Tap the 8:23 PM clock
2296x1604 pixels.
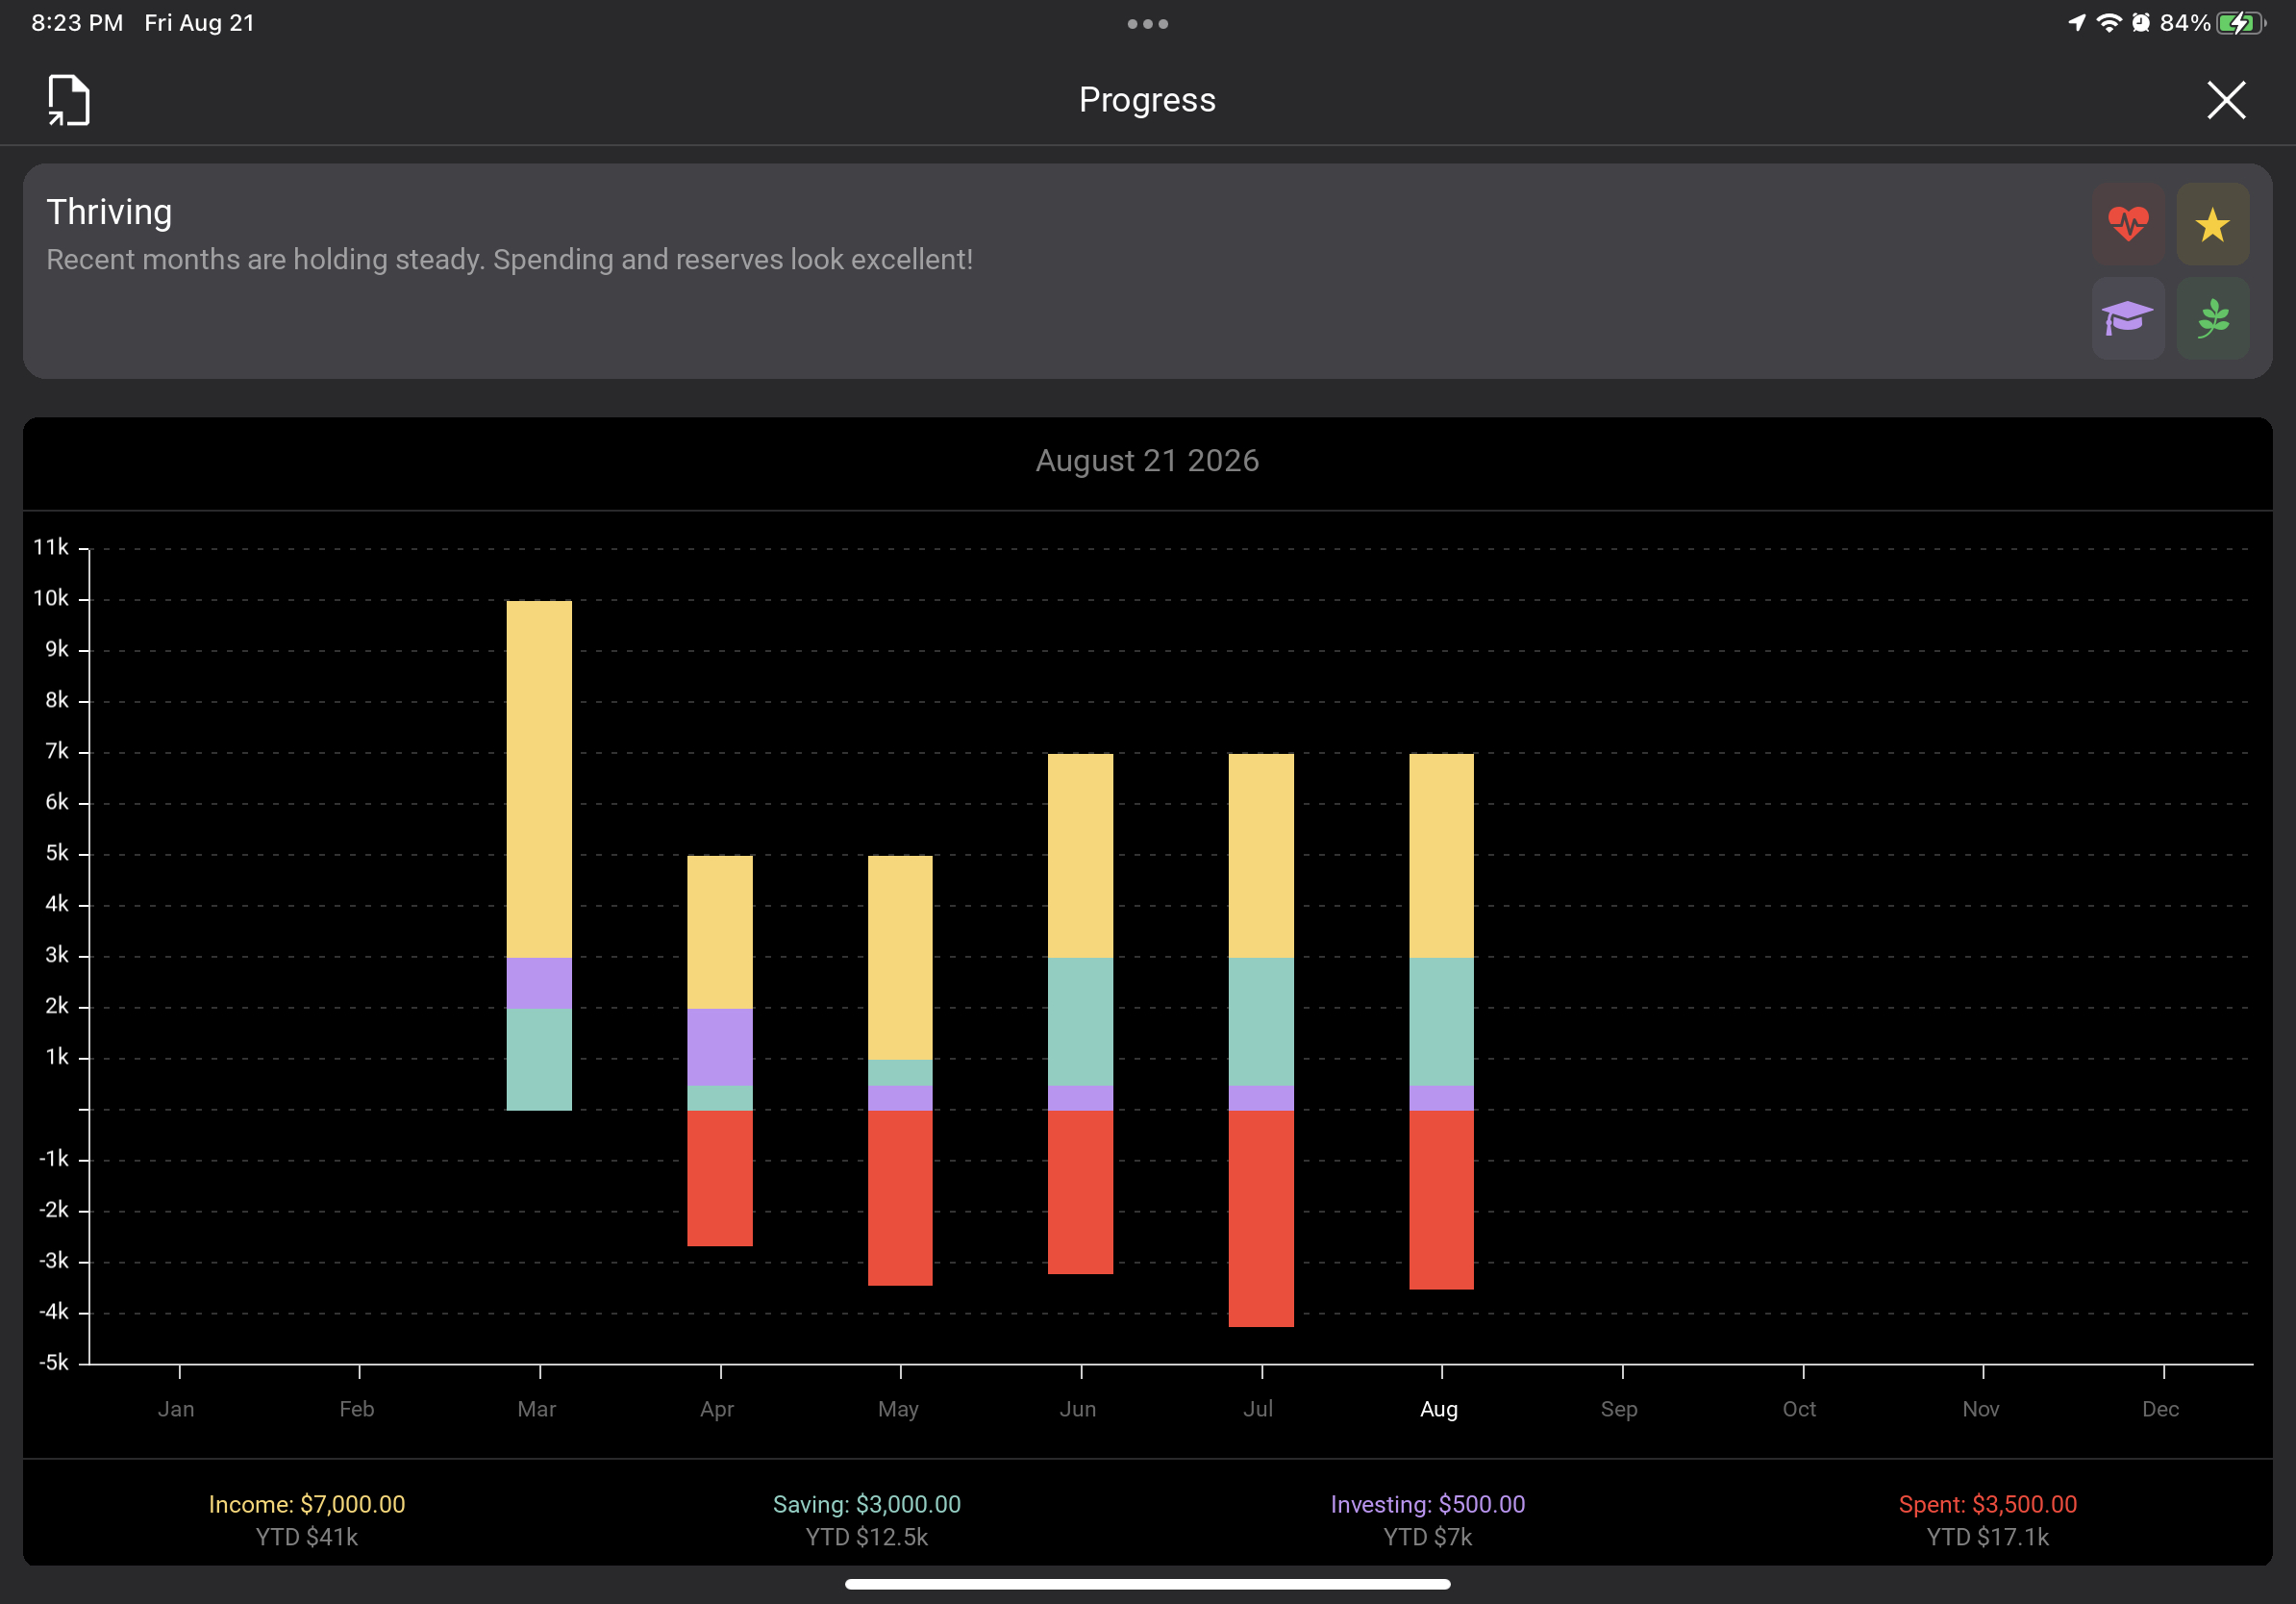(x=77, y=23)
